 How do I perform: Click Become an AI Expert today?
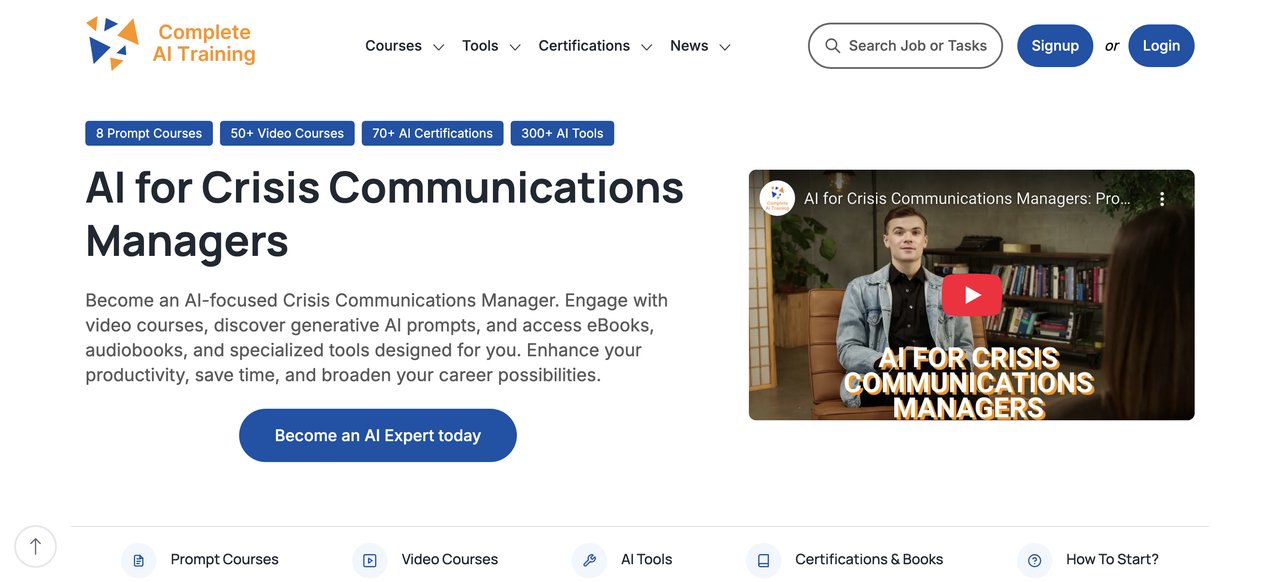[378, 435]
